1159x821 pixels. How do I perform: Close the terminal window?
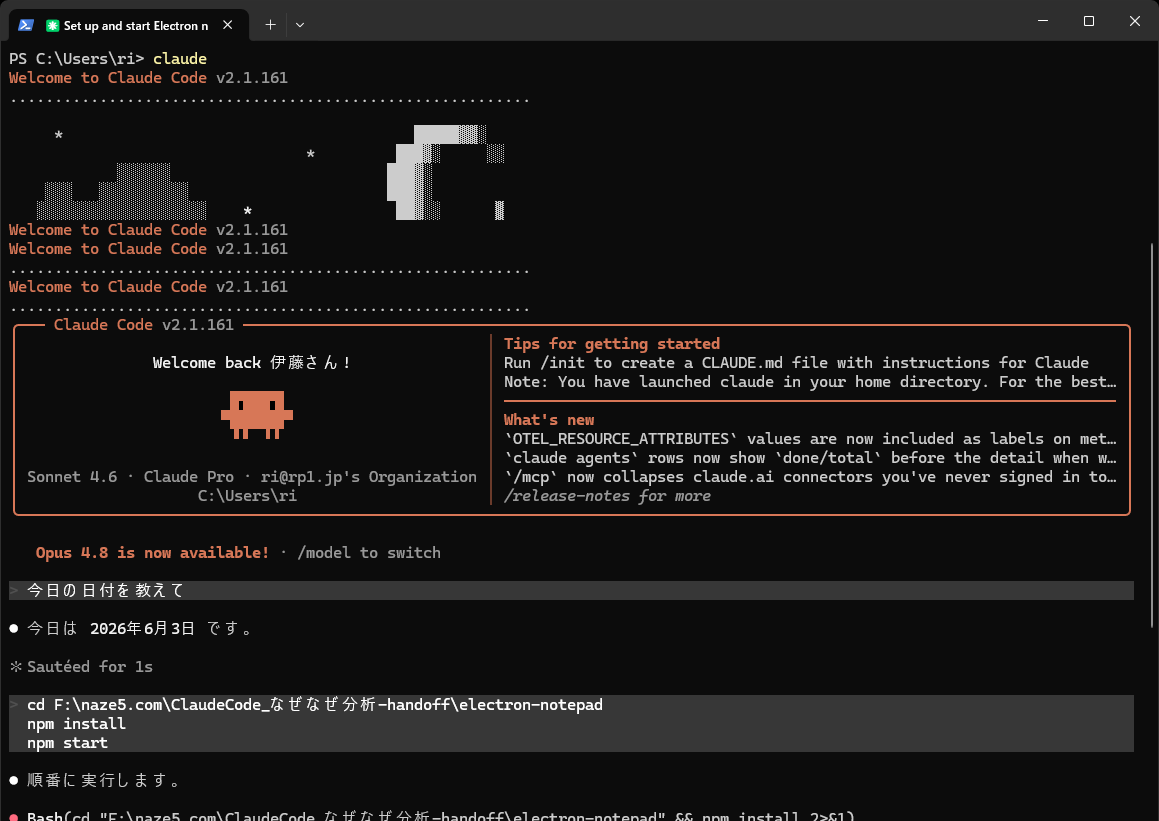(x=1135, y=21)
